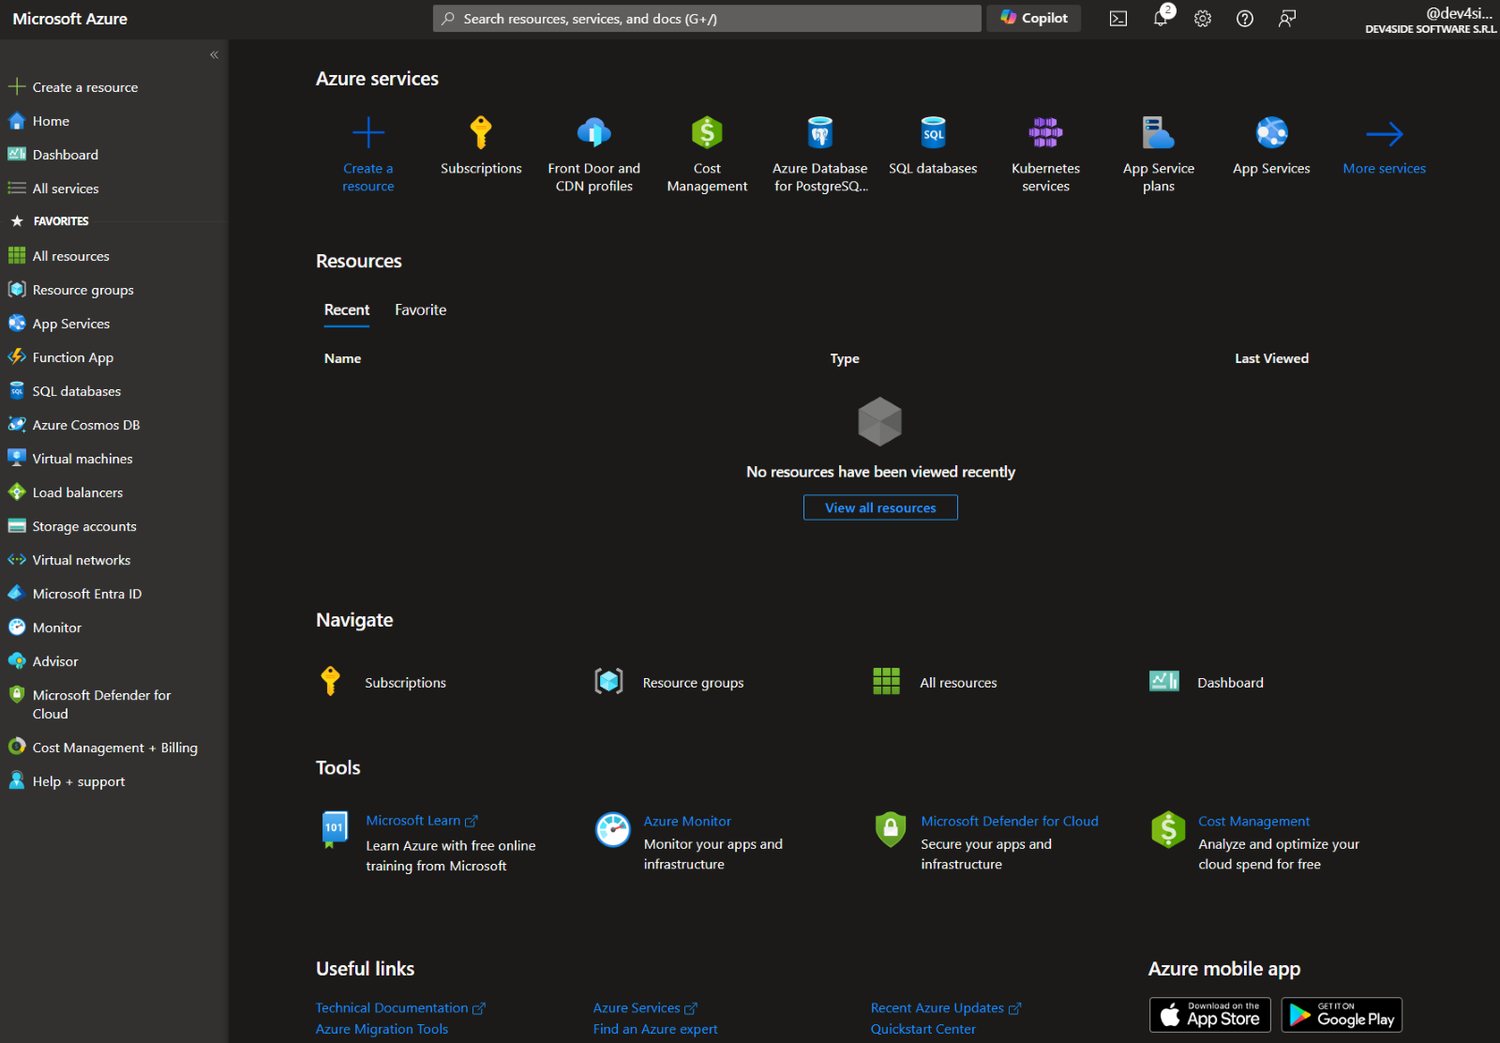Open Cost Management + Billing in sidebar
Image resolution: width=1500 pixels, height=1043 pixels.
114,748
